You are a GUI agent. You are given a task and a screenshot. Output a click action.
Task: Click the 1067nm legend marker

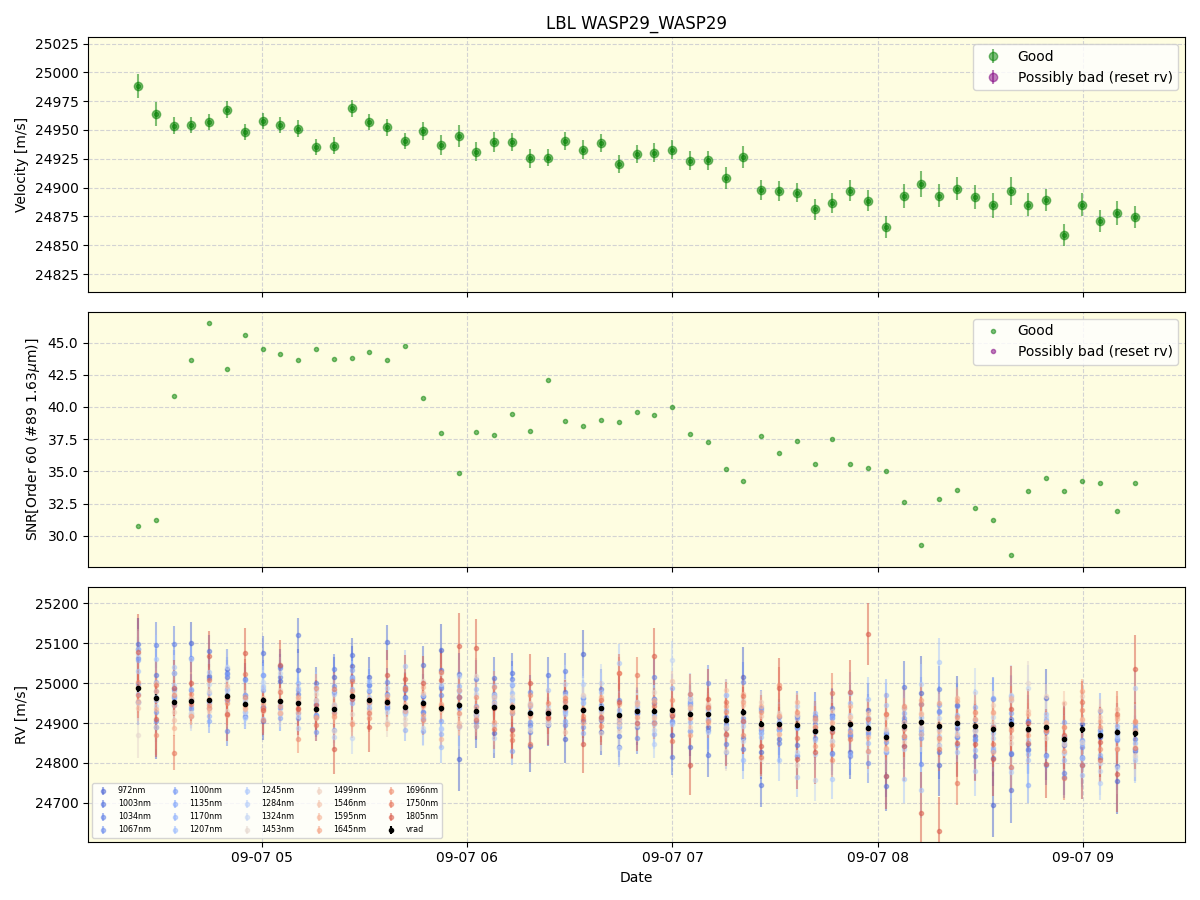[103, 829]
